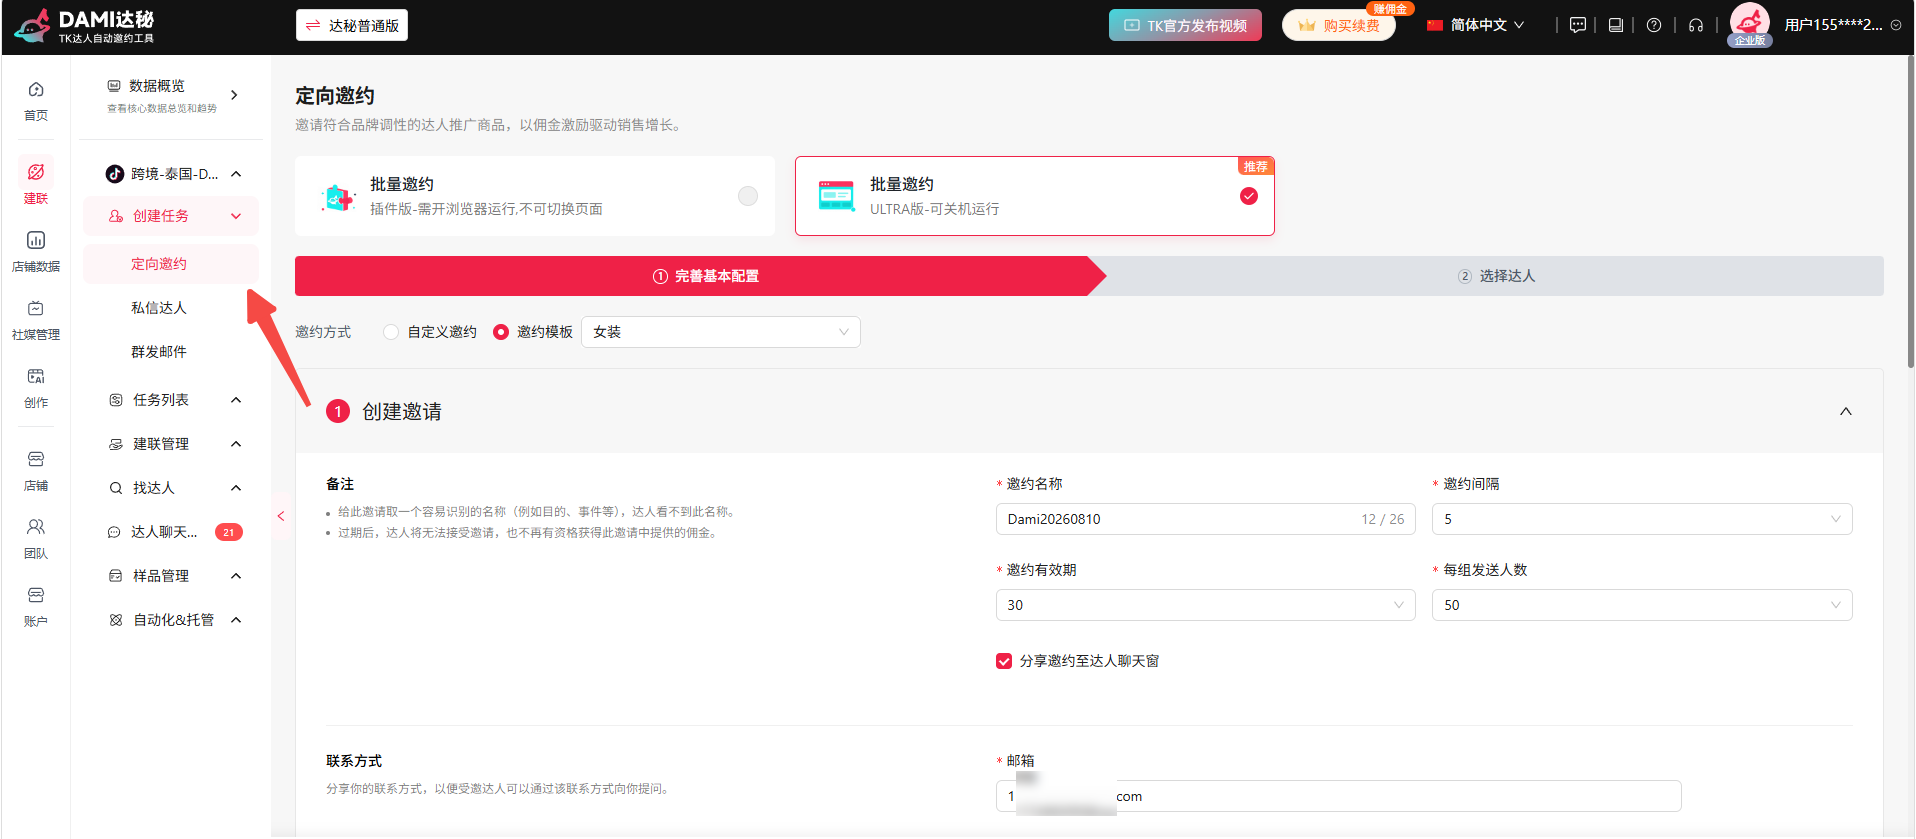Viewport: 1916px width, 839px height.
Task: Click the 达人聊天 unread badge 21
Action: tap(229, 532)
